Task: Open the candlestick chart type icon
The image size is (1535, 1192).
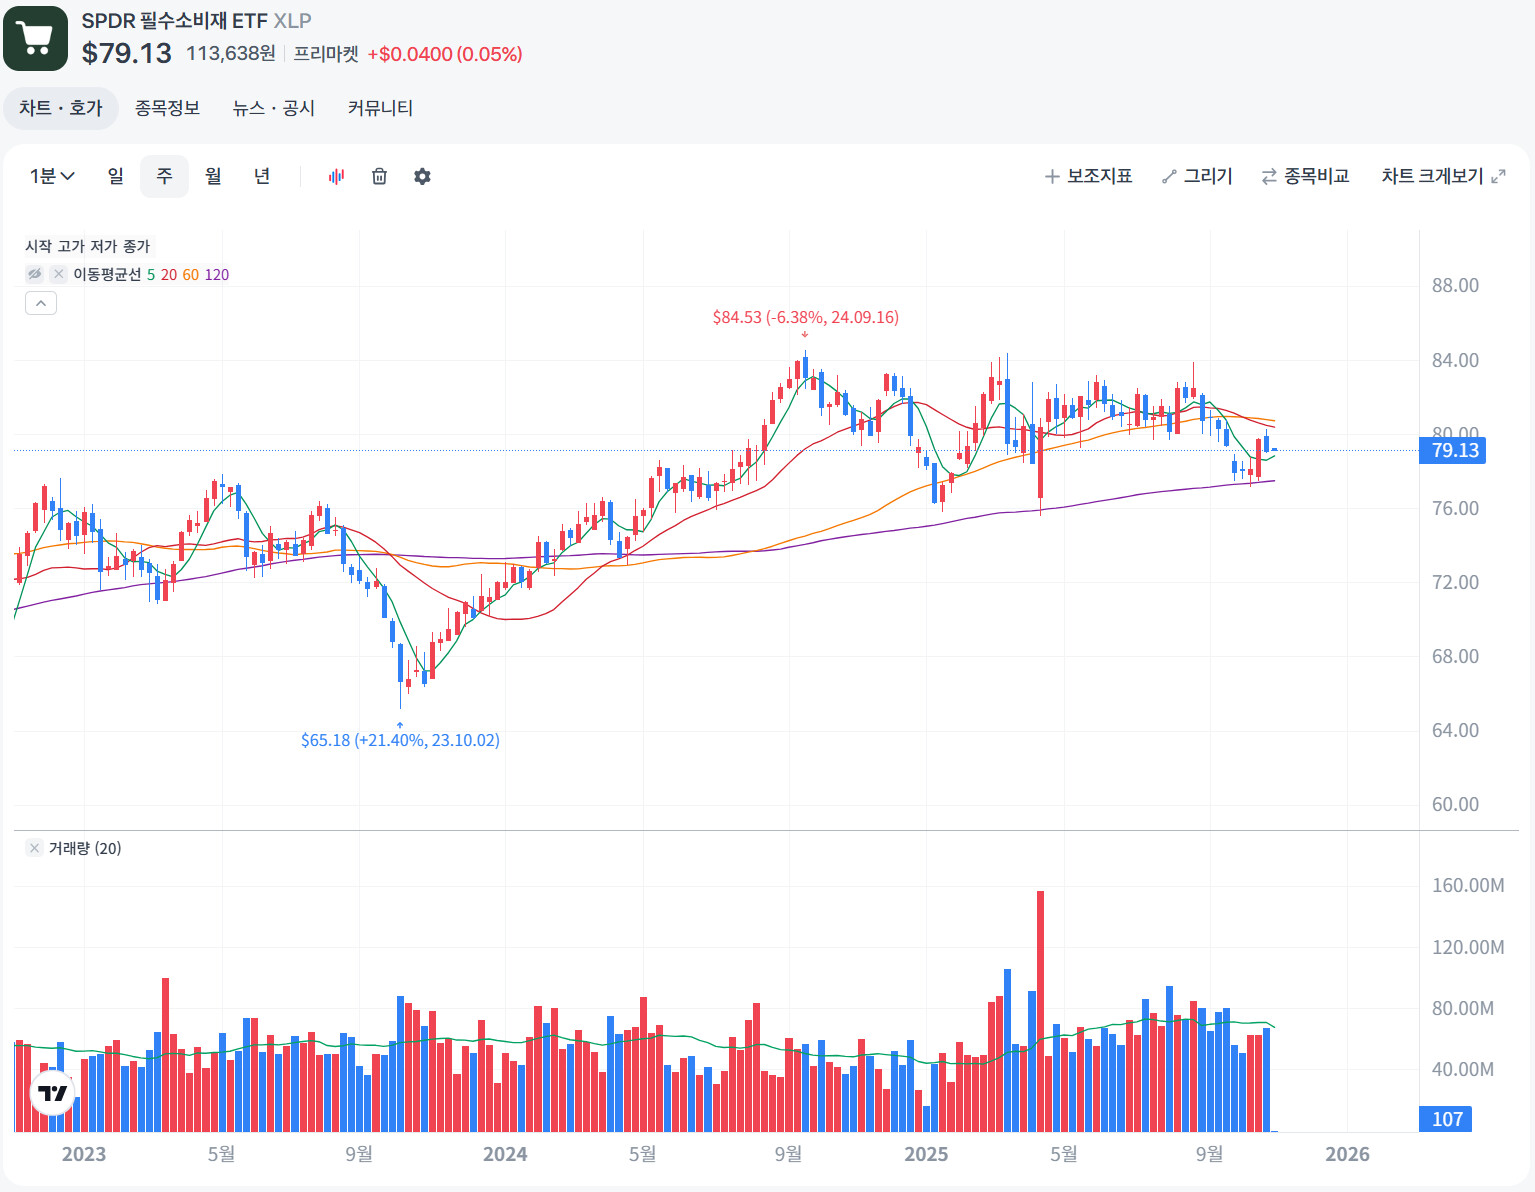Action: 336,177
